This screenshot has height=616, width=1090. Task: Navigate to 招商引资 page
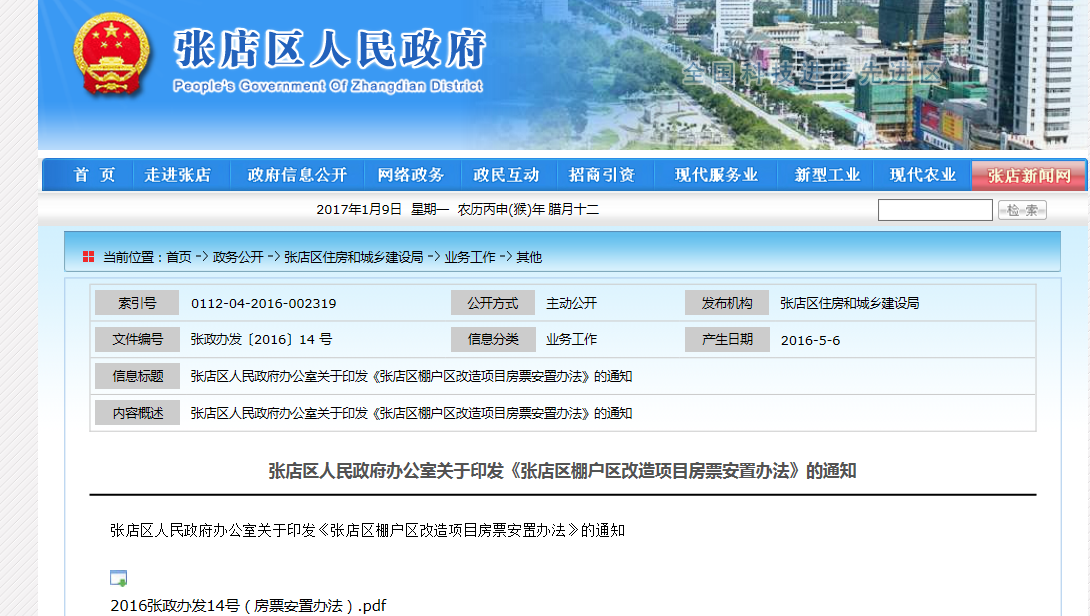602,175
